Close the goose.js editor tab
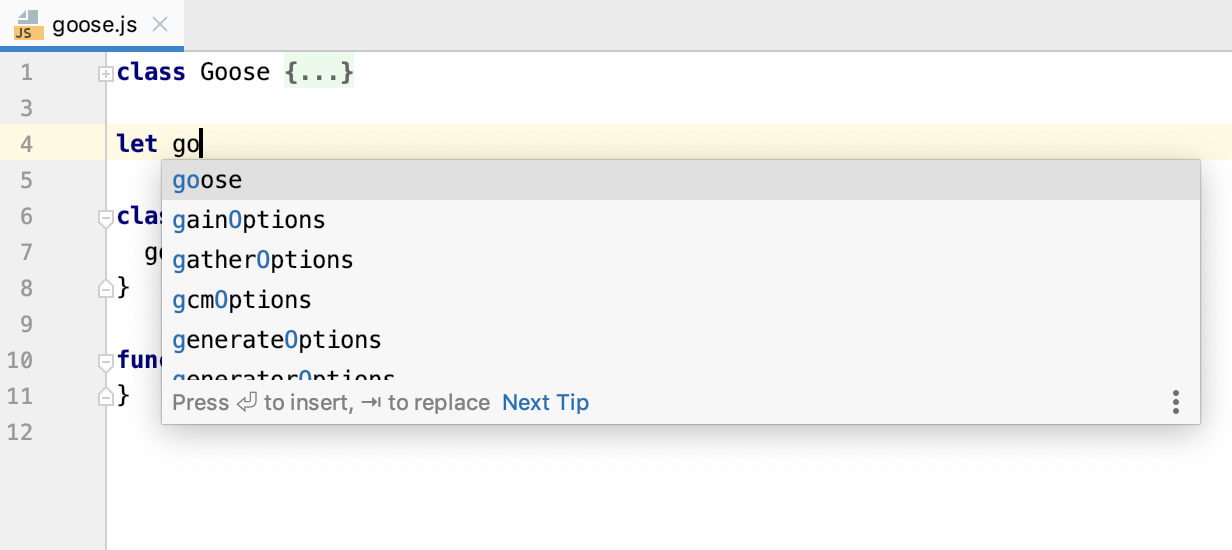This screenshot has height=550, width=1232. [x=160, y=25]
